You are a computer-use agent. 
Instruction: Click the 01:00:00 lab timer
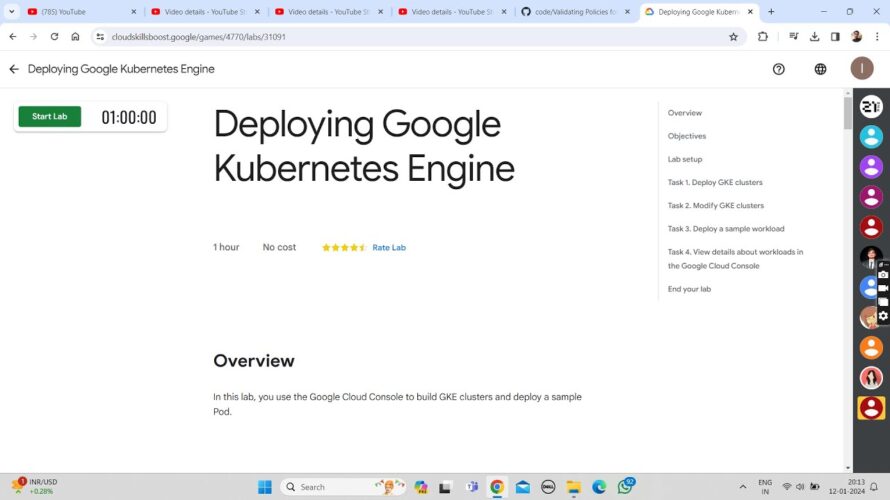[129, 117]
